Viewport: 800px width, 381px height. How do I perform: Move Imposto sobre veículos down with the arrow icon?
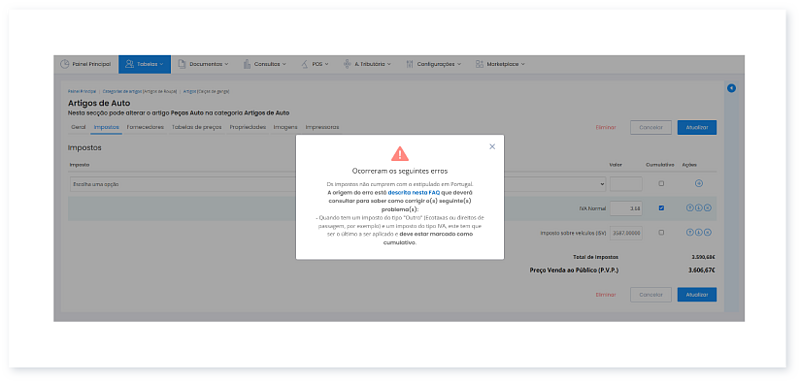(x=699, y=233)
